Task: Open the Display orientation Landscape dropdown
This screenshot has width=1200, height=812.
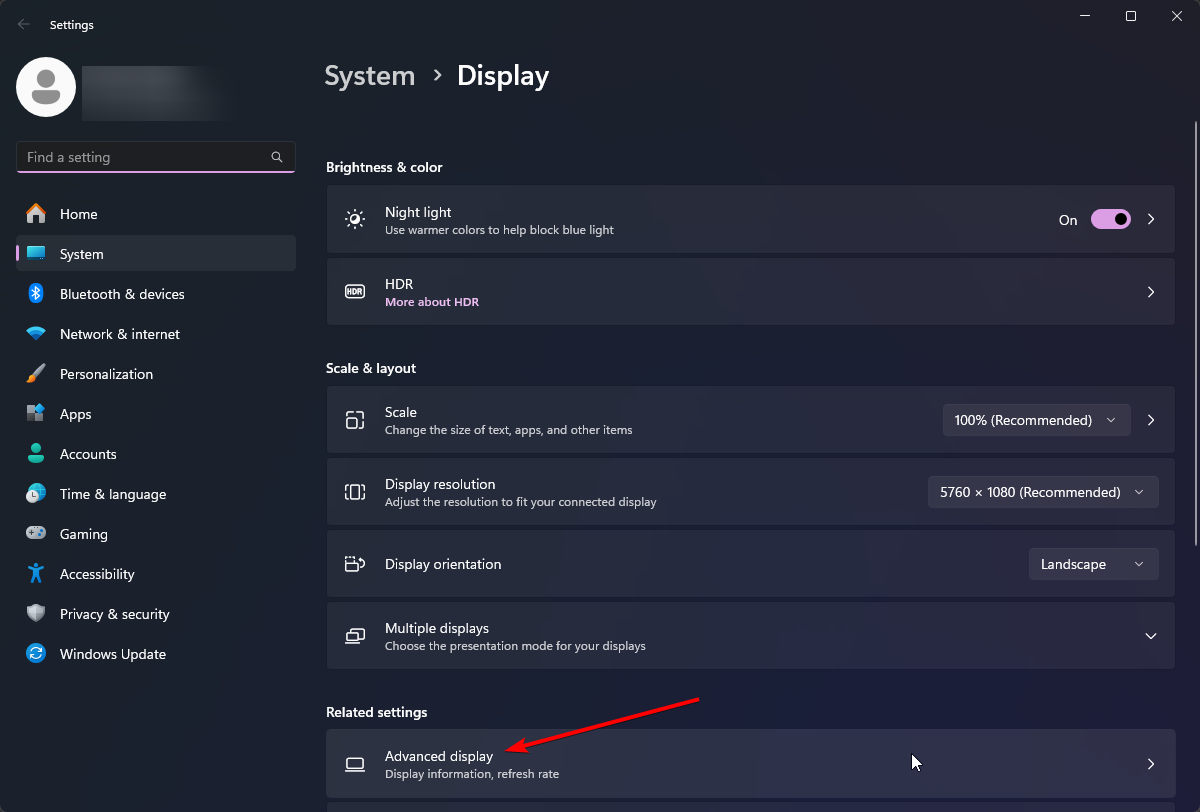Action: [1094, 564]
